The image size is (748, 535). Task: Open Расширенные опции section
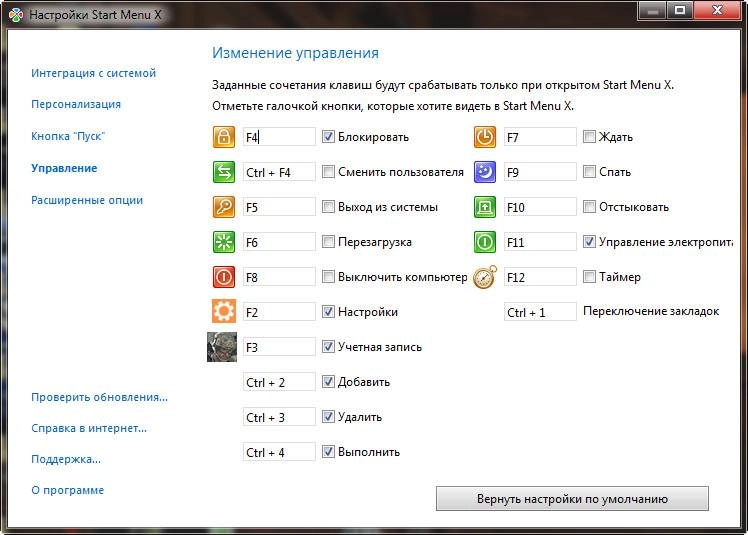coord(87,200)
